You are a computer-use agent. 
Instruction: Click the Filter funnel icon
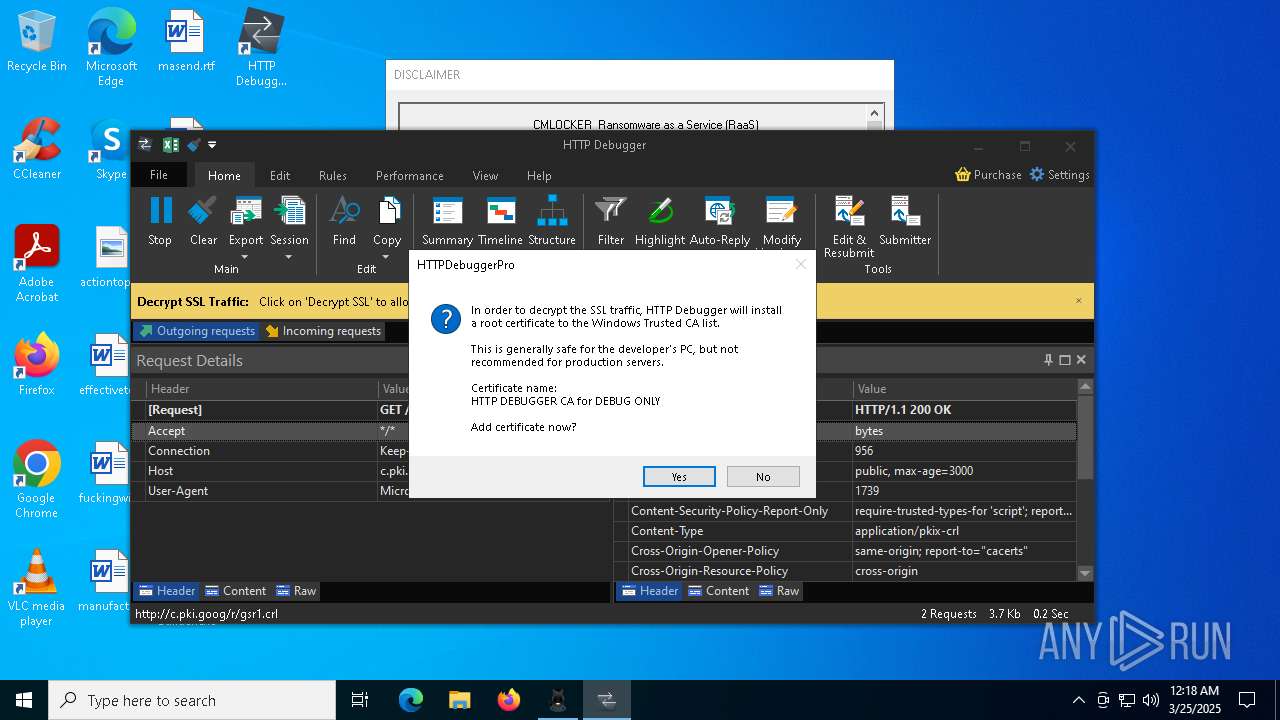(610, 211)
